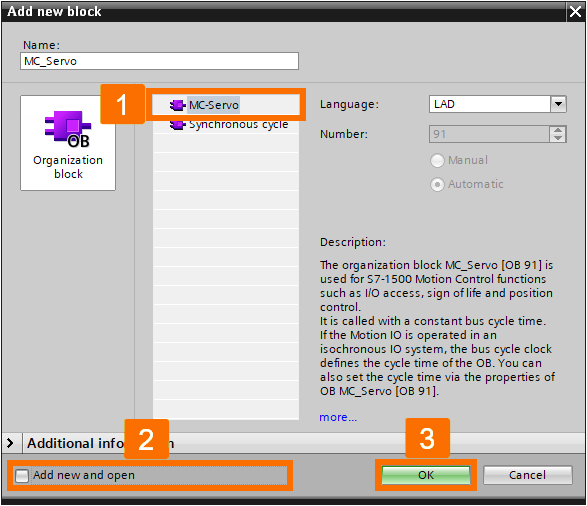
Task: Click the purple icon beside MC-Servo
Action: (x=177, y=105)
